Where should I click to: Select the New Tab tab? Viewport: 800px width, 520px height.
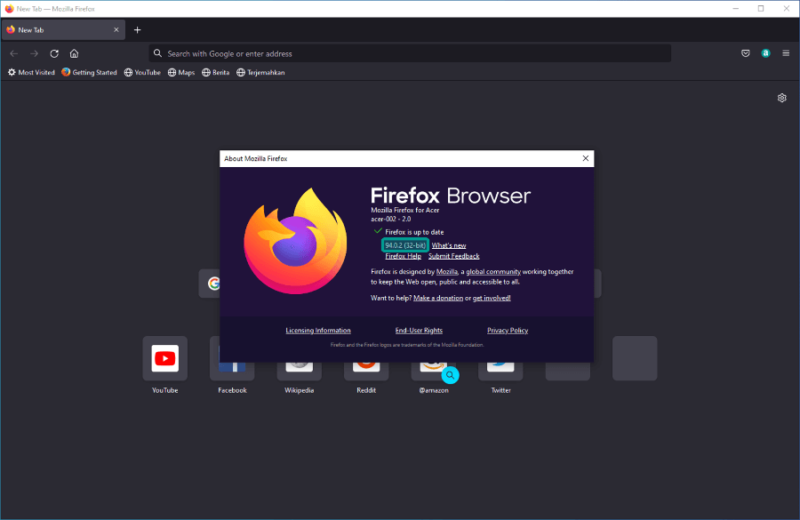tap(63, 30)
